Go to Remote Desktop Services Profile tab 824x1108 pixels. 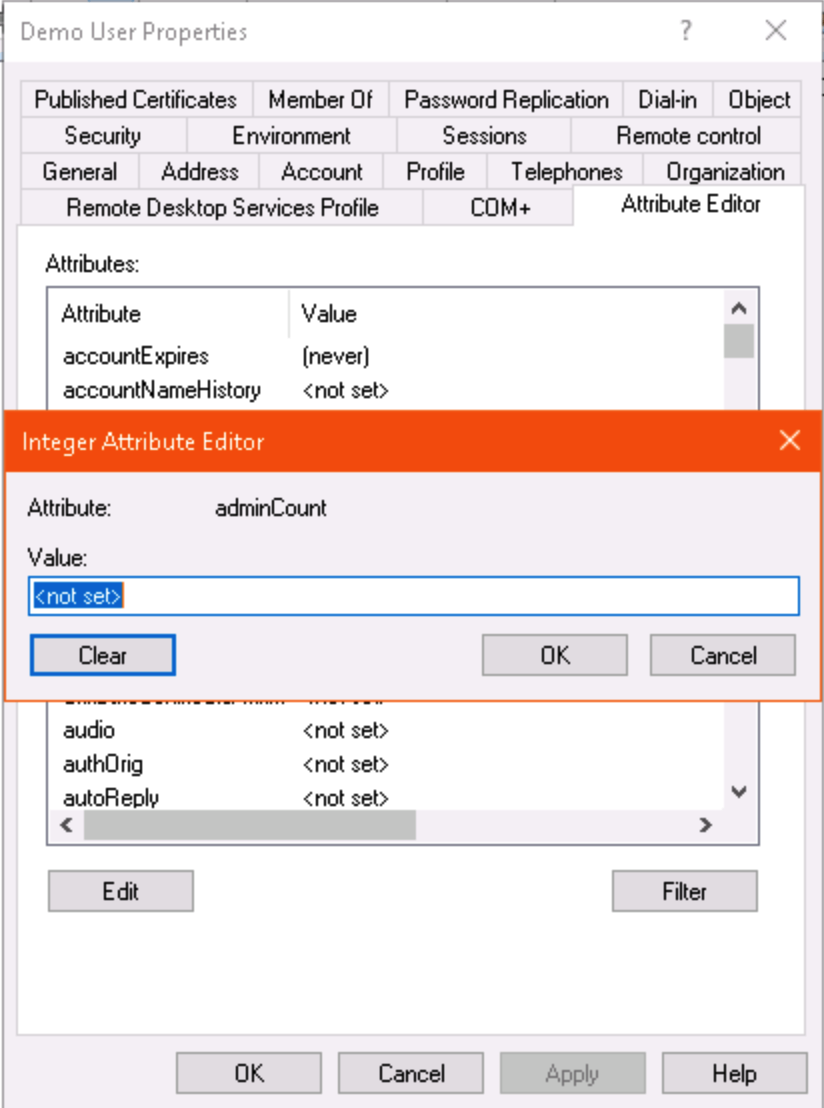pos(222,208)
